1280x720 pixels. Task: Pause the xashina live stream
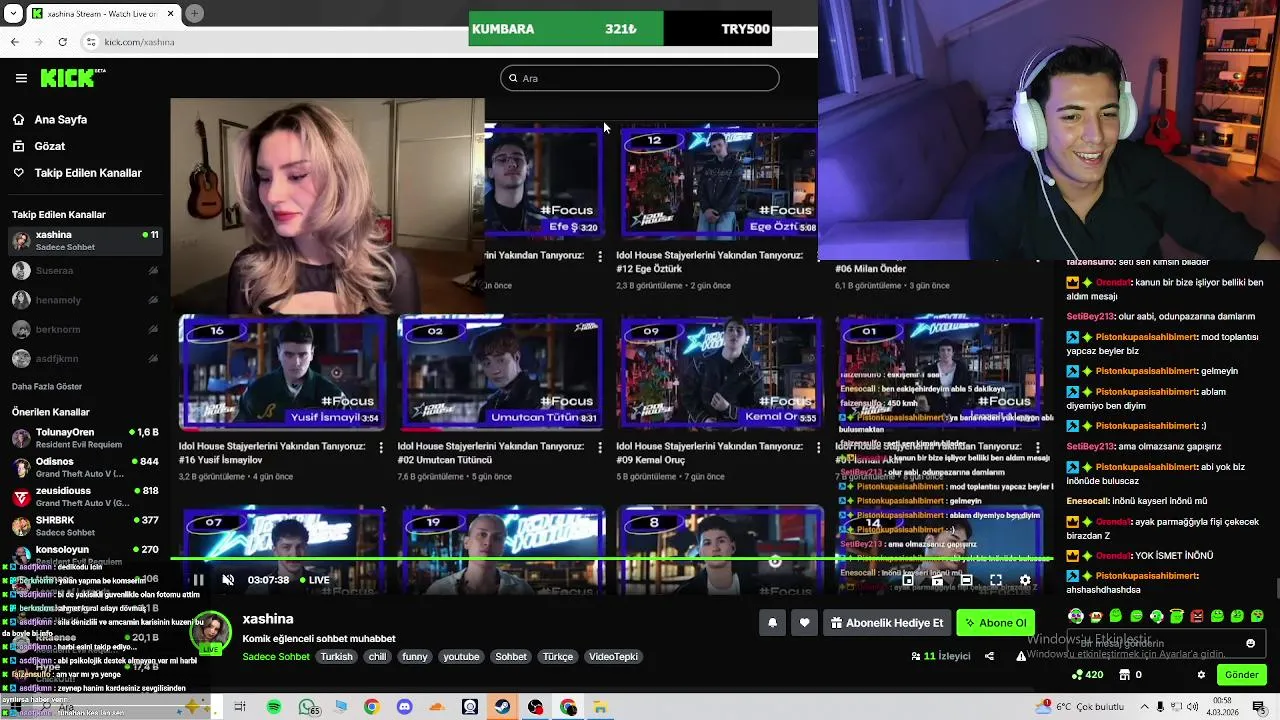(x=198, y=580)
